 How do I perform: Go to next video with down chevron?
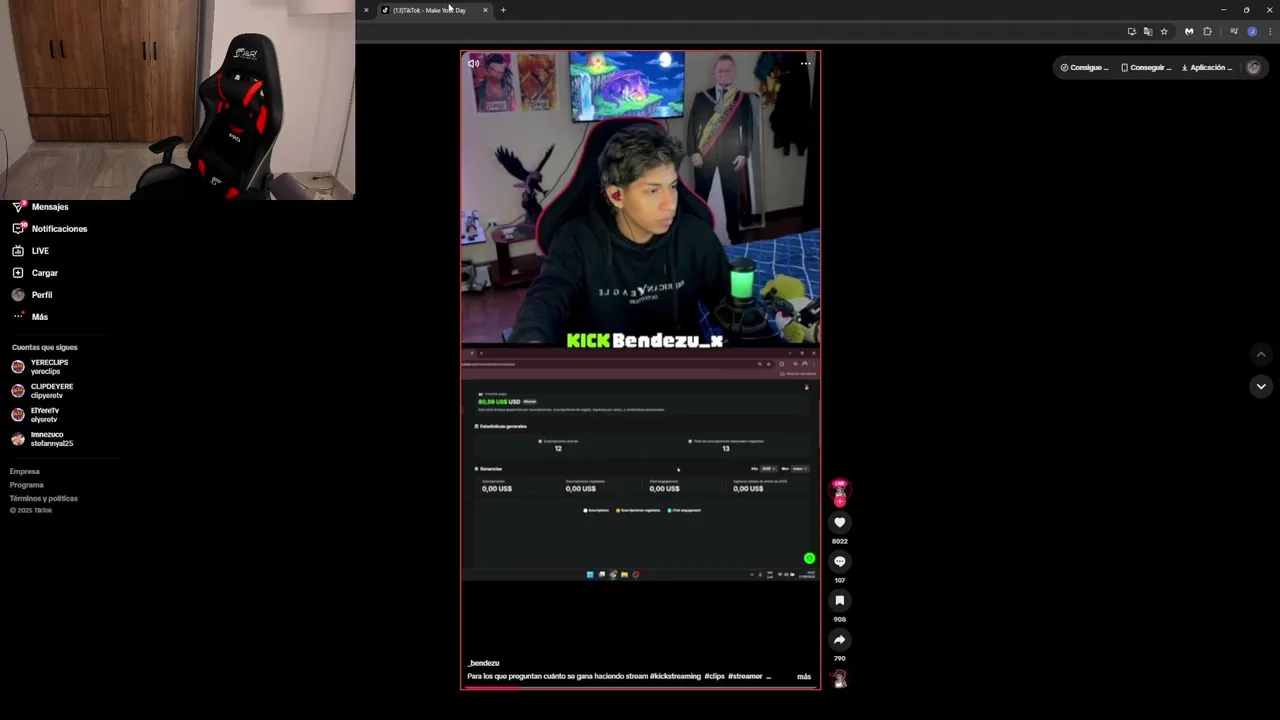[1260, 386]
